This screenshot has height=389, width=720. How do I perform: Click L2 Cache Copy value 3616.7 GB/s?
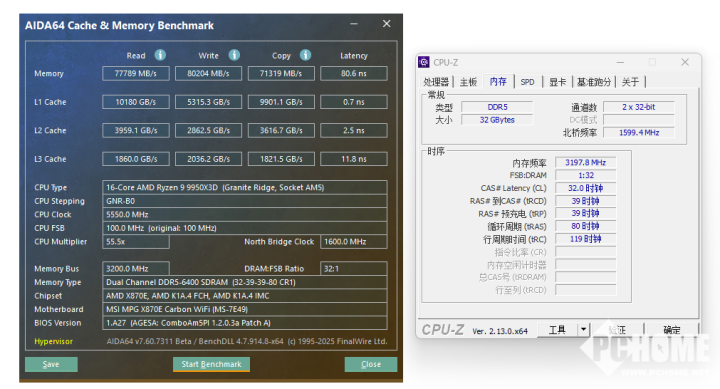click(281, 130)
